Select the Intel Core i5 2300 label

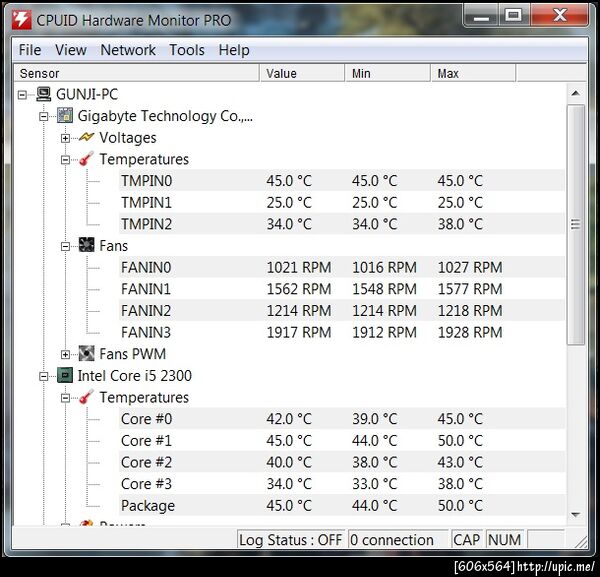point(134,375)
